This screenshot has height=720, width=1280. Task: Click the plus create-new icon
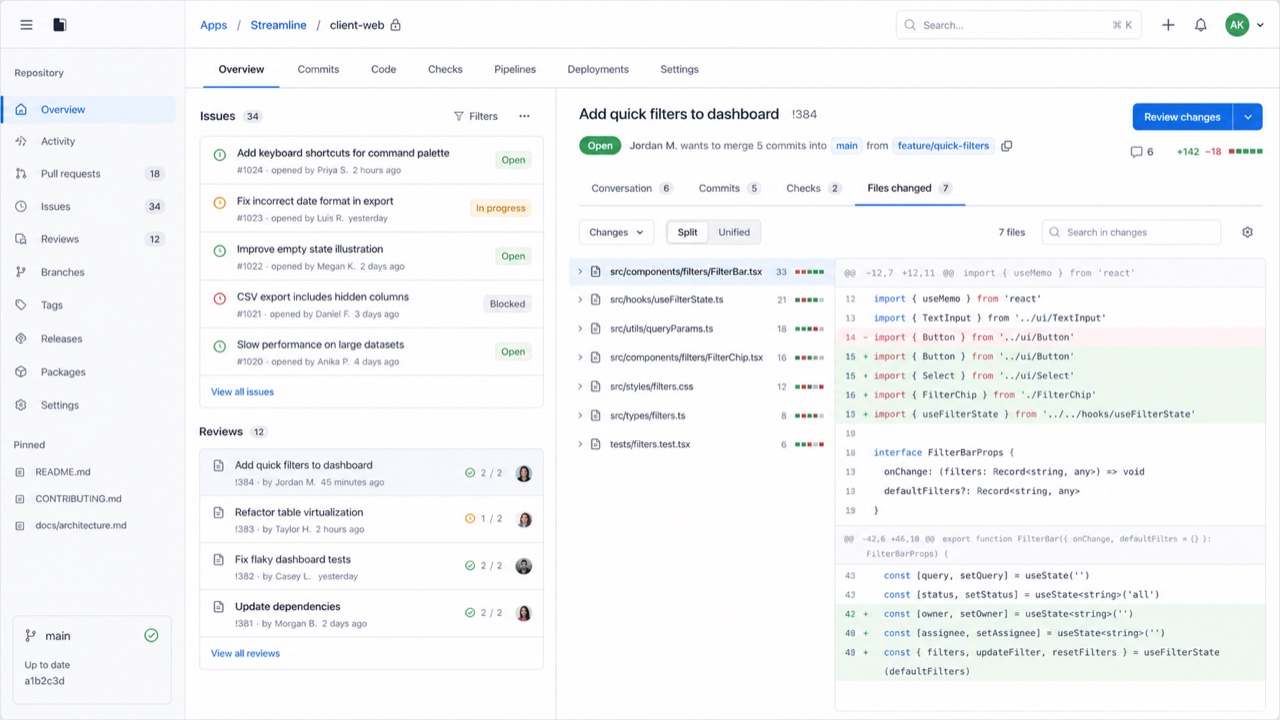(1168, 25)
